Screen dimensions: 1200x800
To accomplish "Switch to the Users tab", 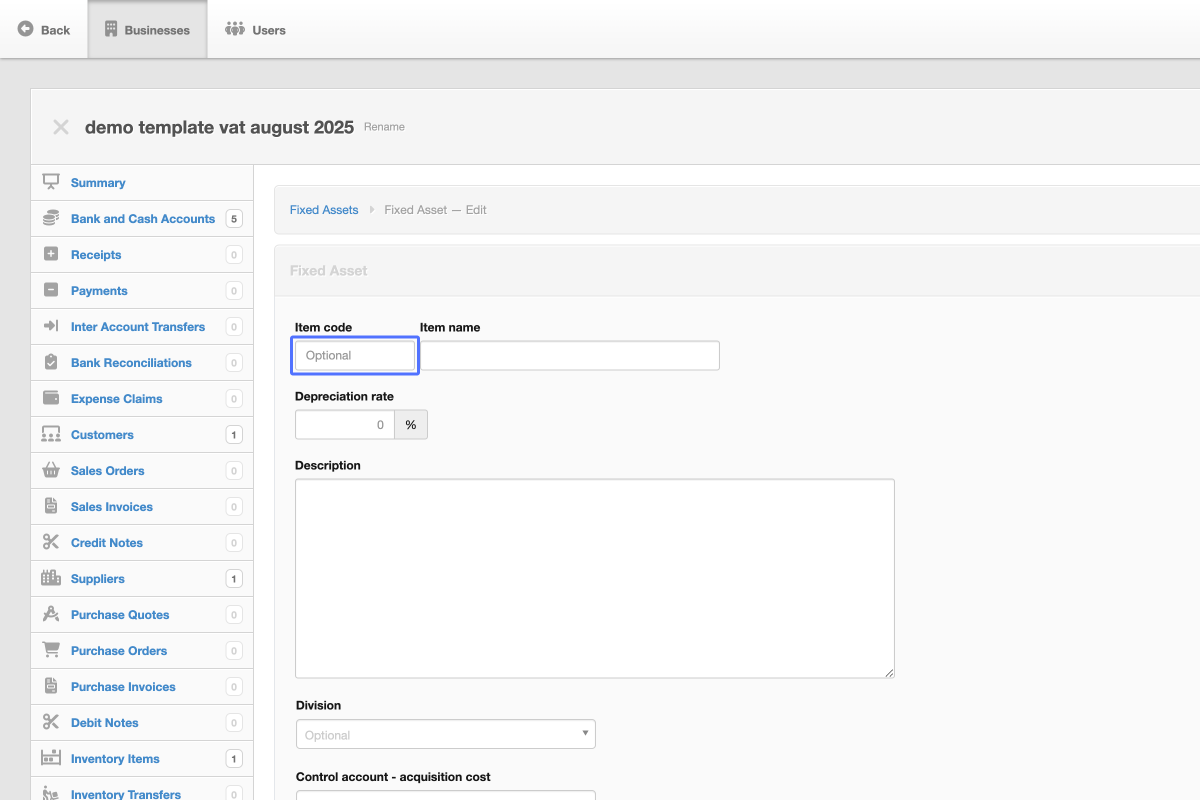I will pos(256,30).
